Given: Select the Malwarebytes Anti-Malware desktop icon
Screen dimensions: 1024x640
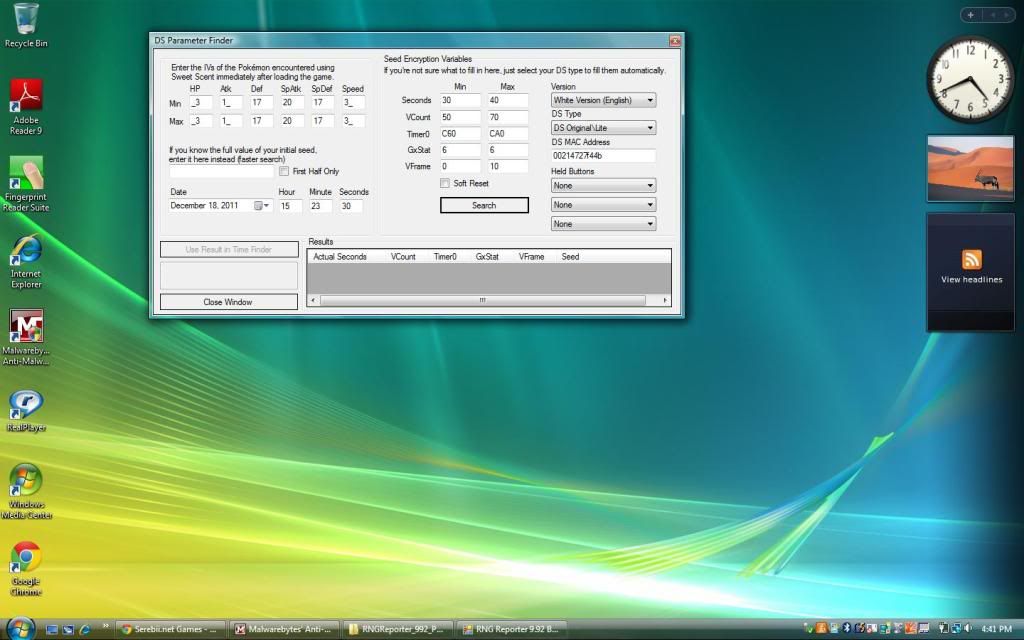Looking at the screenshot, I should tap(25, 337).
